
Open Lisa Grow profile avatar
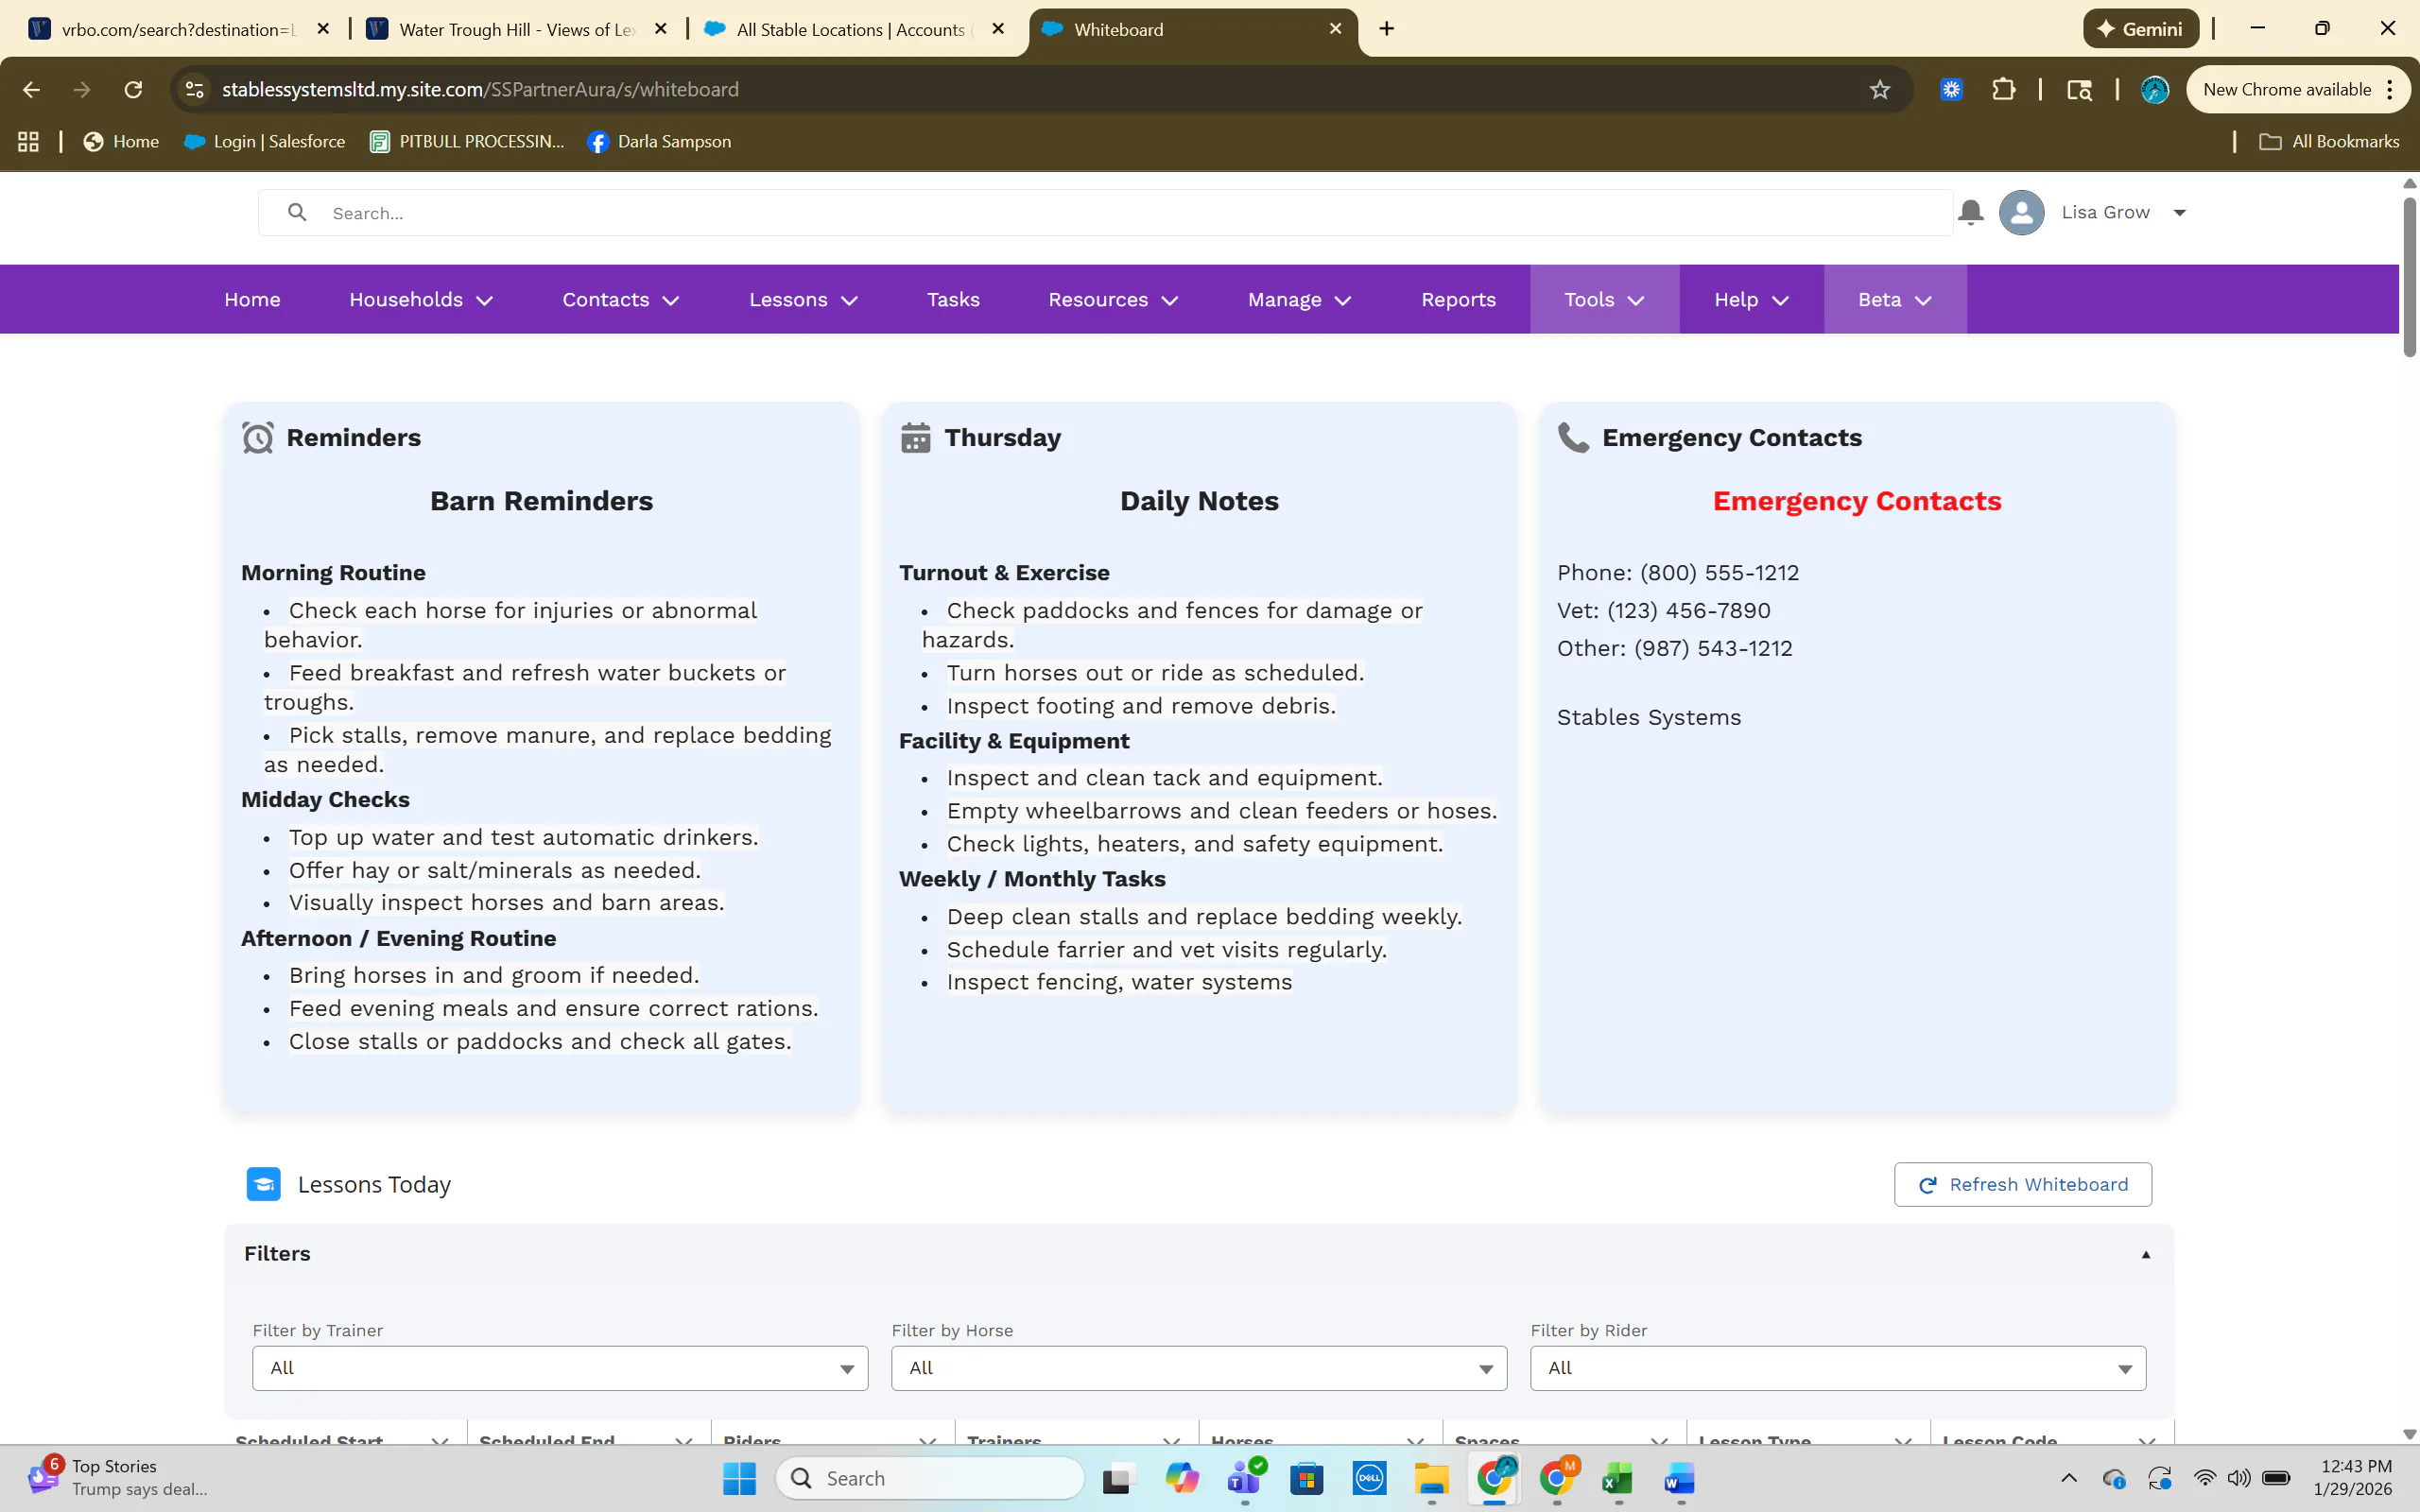(2021, 212)
